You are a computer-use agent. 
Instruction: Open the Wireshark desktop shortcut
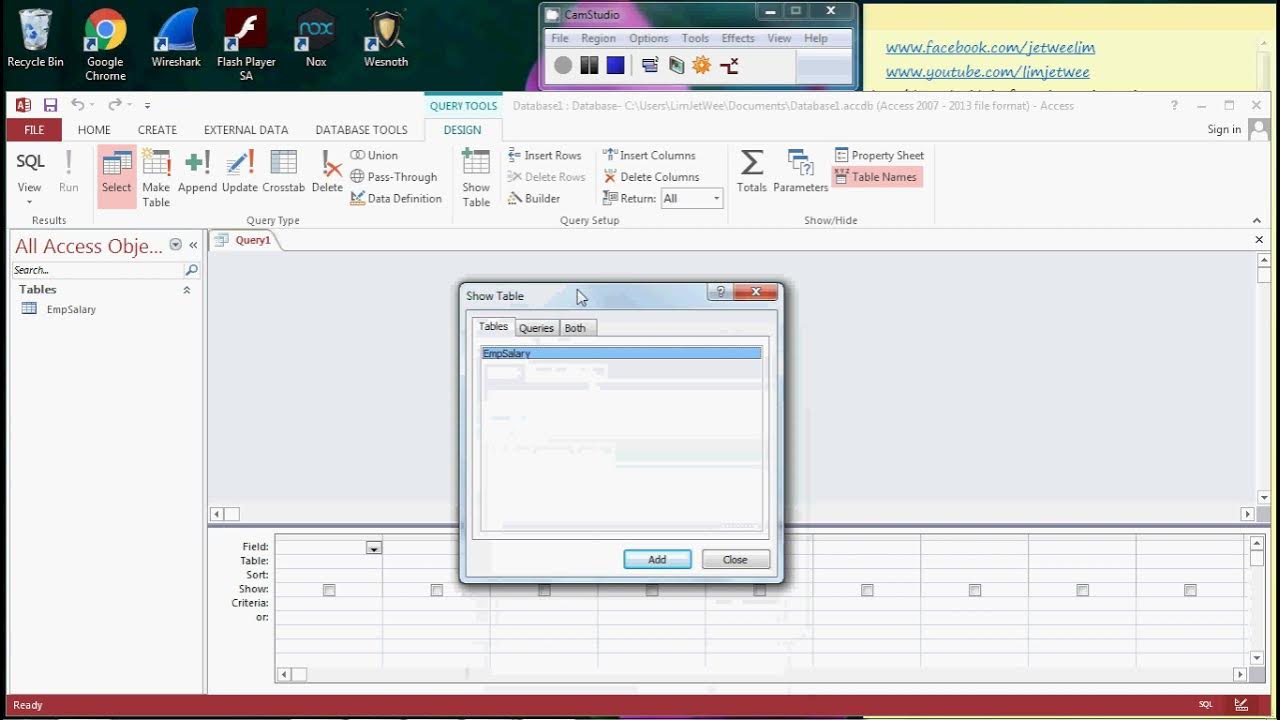(176, 38)
